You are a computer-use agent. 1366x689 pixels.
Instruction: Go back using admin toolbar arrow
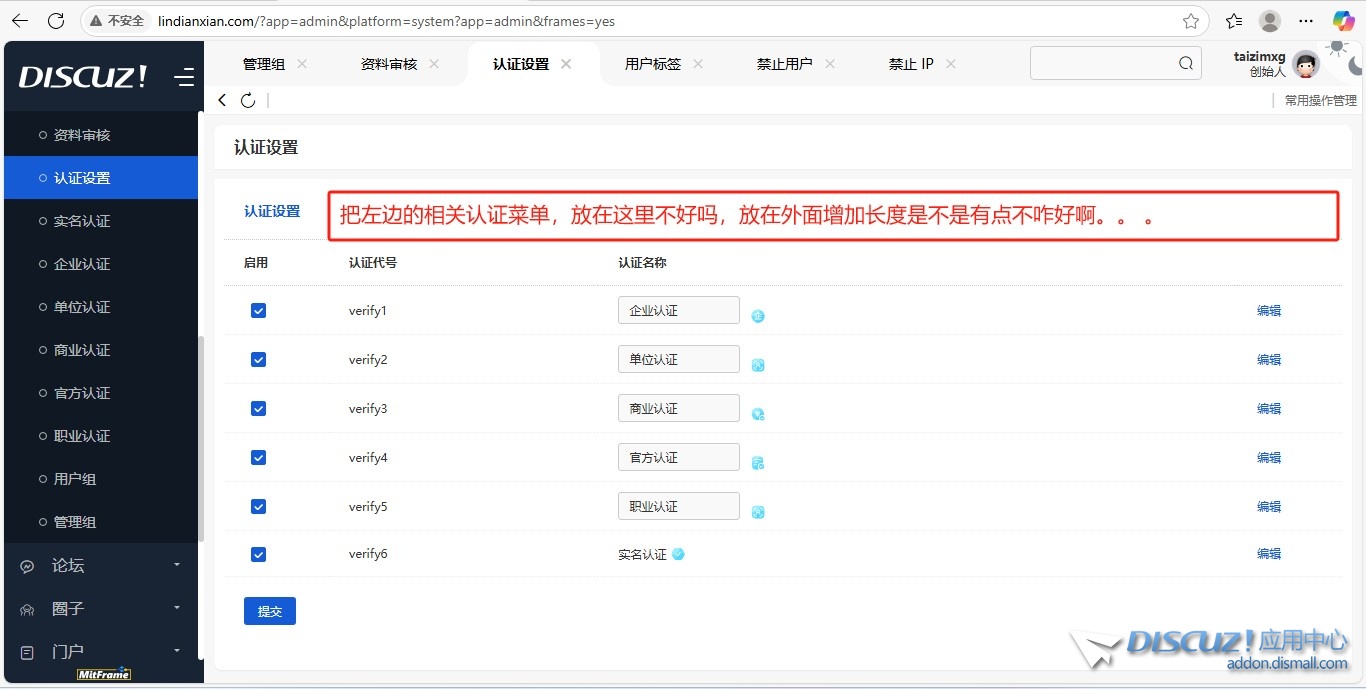pos(223,100)
